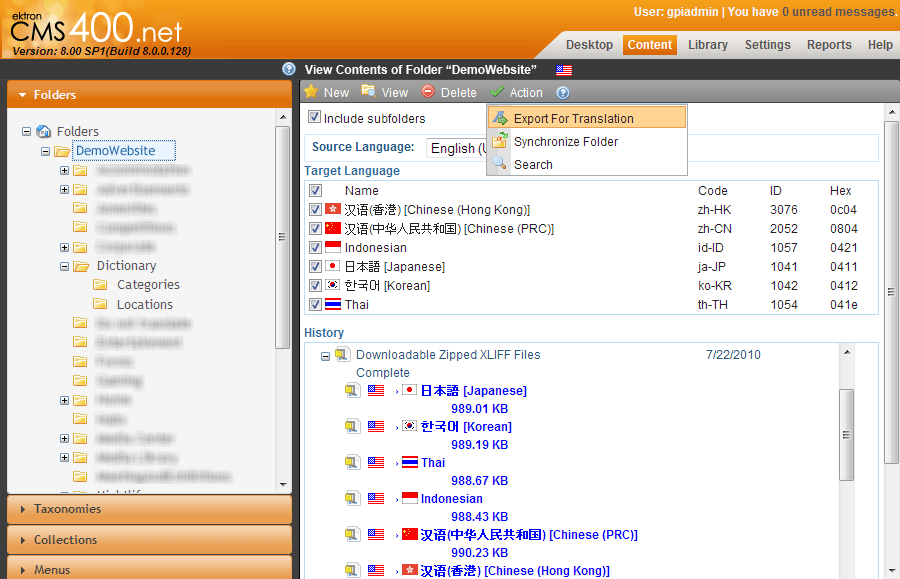
Task: Click the zip file icon in Korean history row
Action: tap(352, 426)
